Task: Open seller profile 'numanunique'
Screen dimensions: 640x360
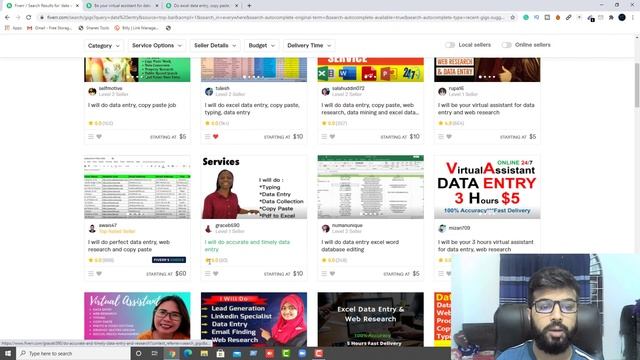Action: pos(347,225)
